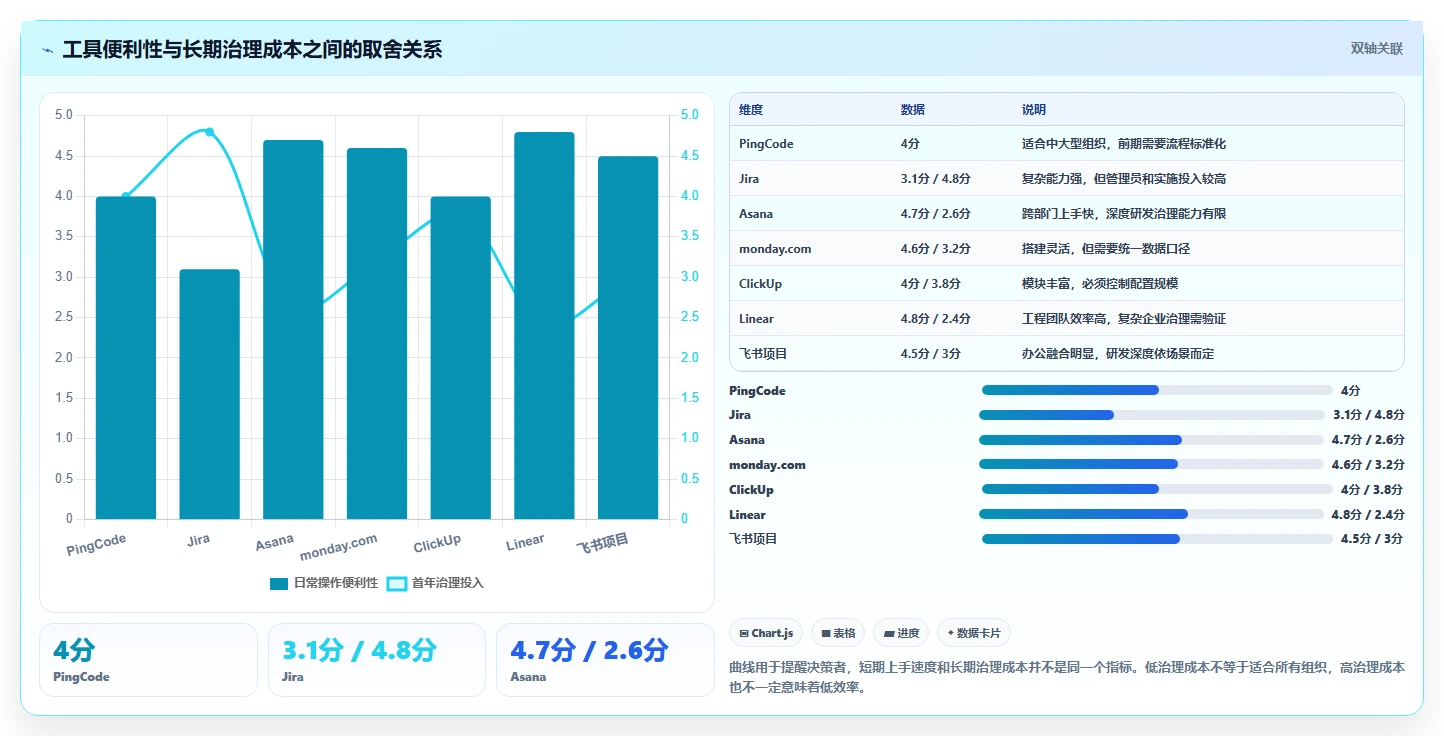
Task: Click the Asana bar in the chart
Action: [x=293, y=330]
